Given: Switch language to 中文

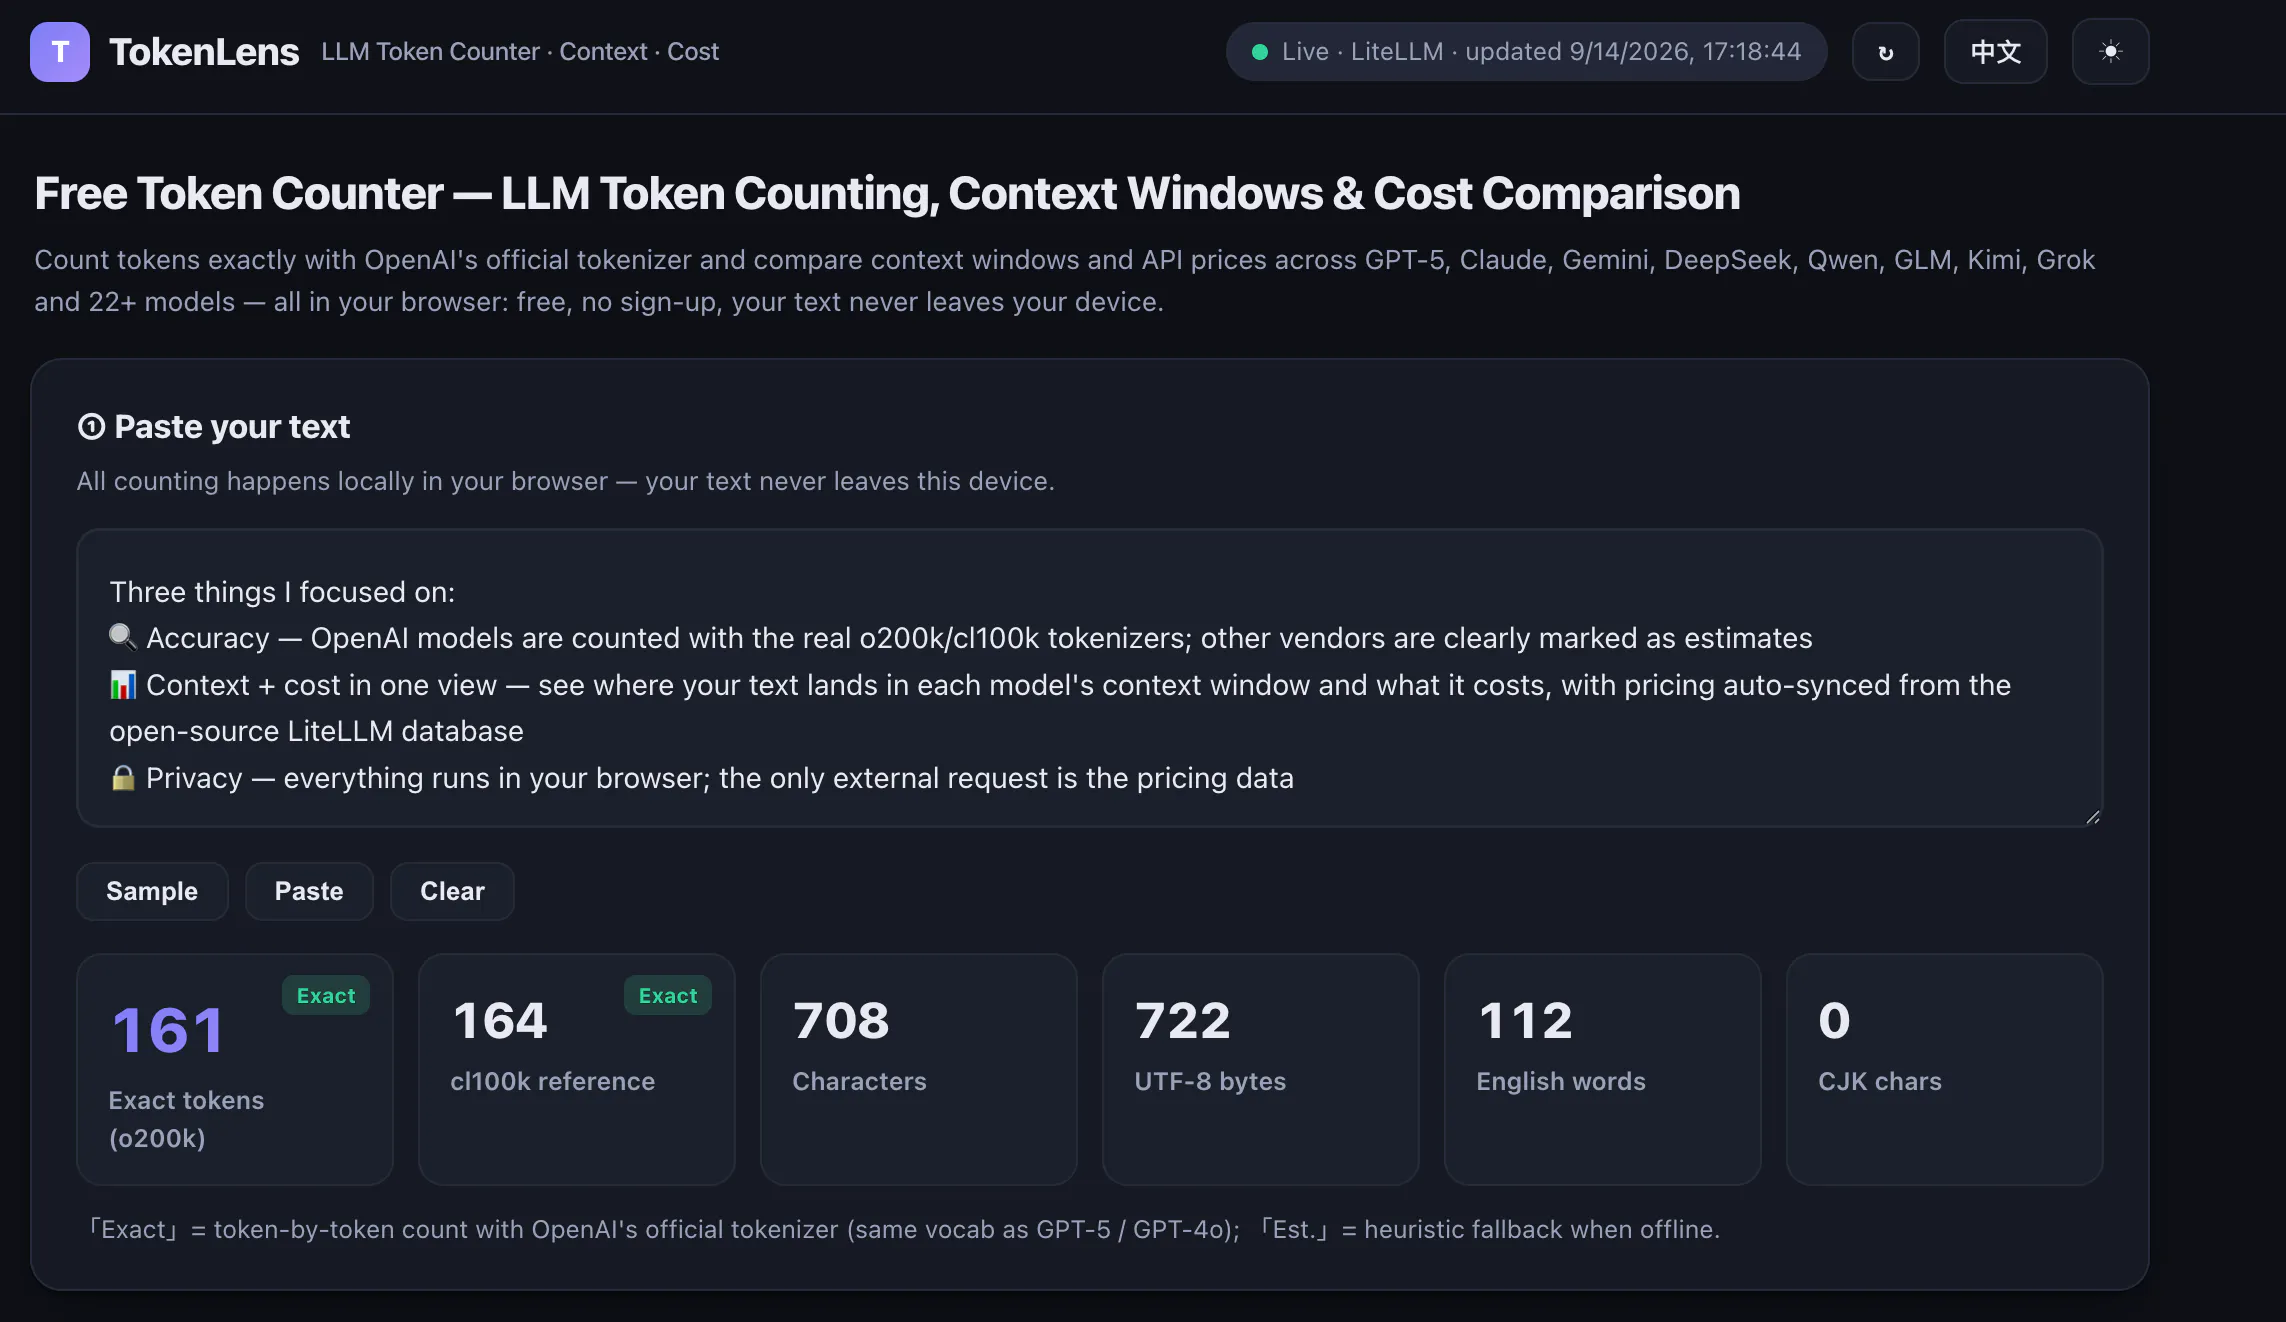Looking at the screenshot, I should [1995, 52].
